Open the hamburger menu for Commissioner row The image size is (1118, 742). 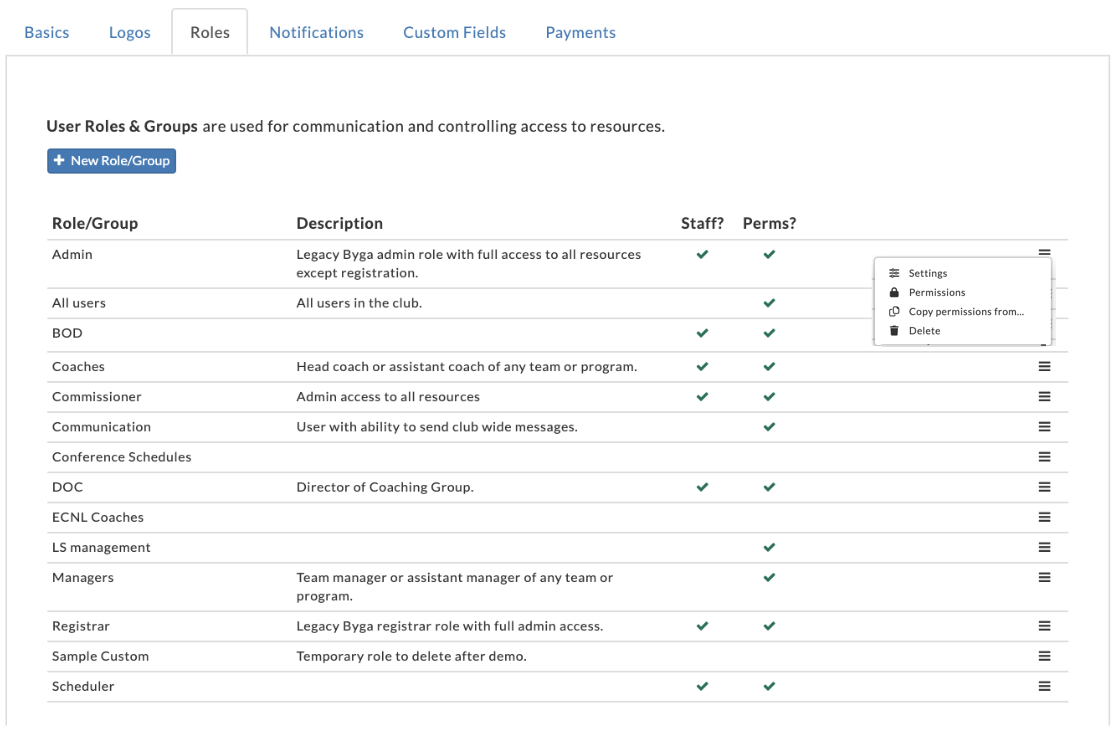[x=1044, y=396]
